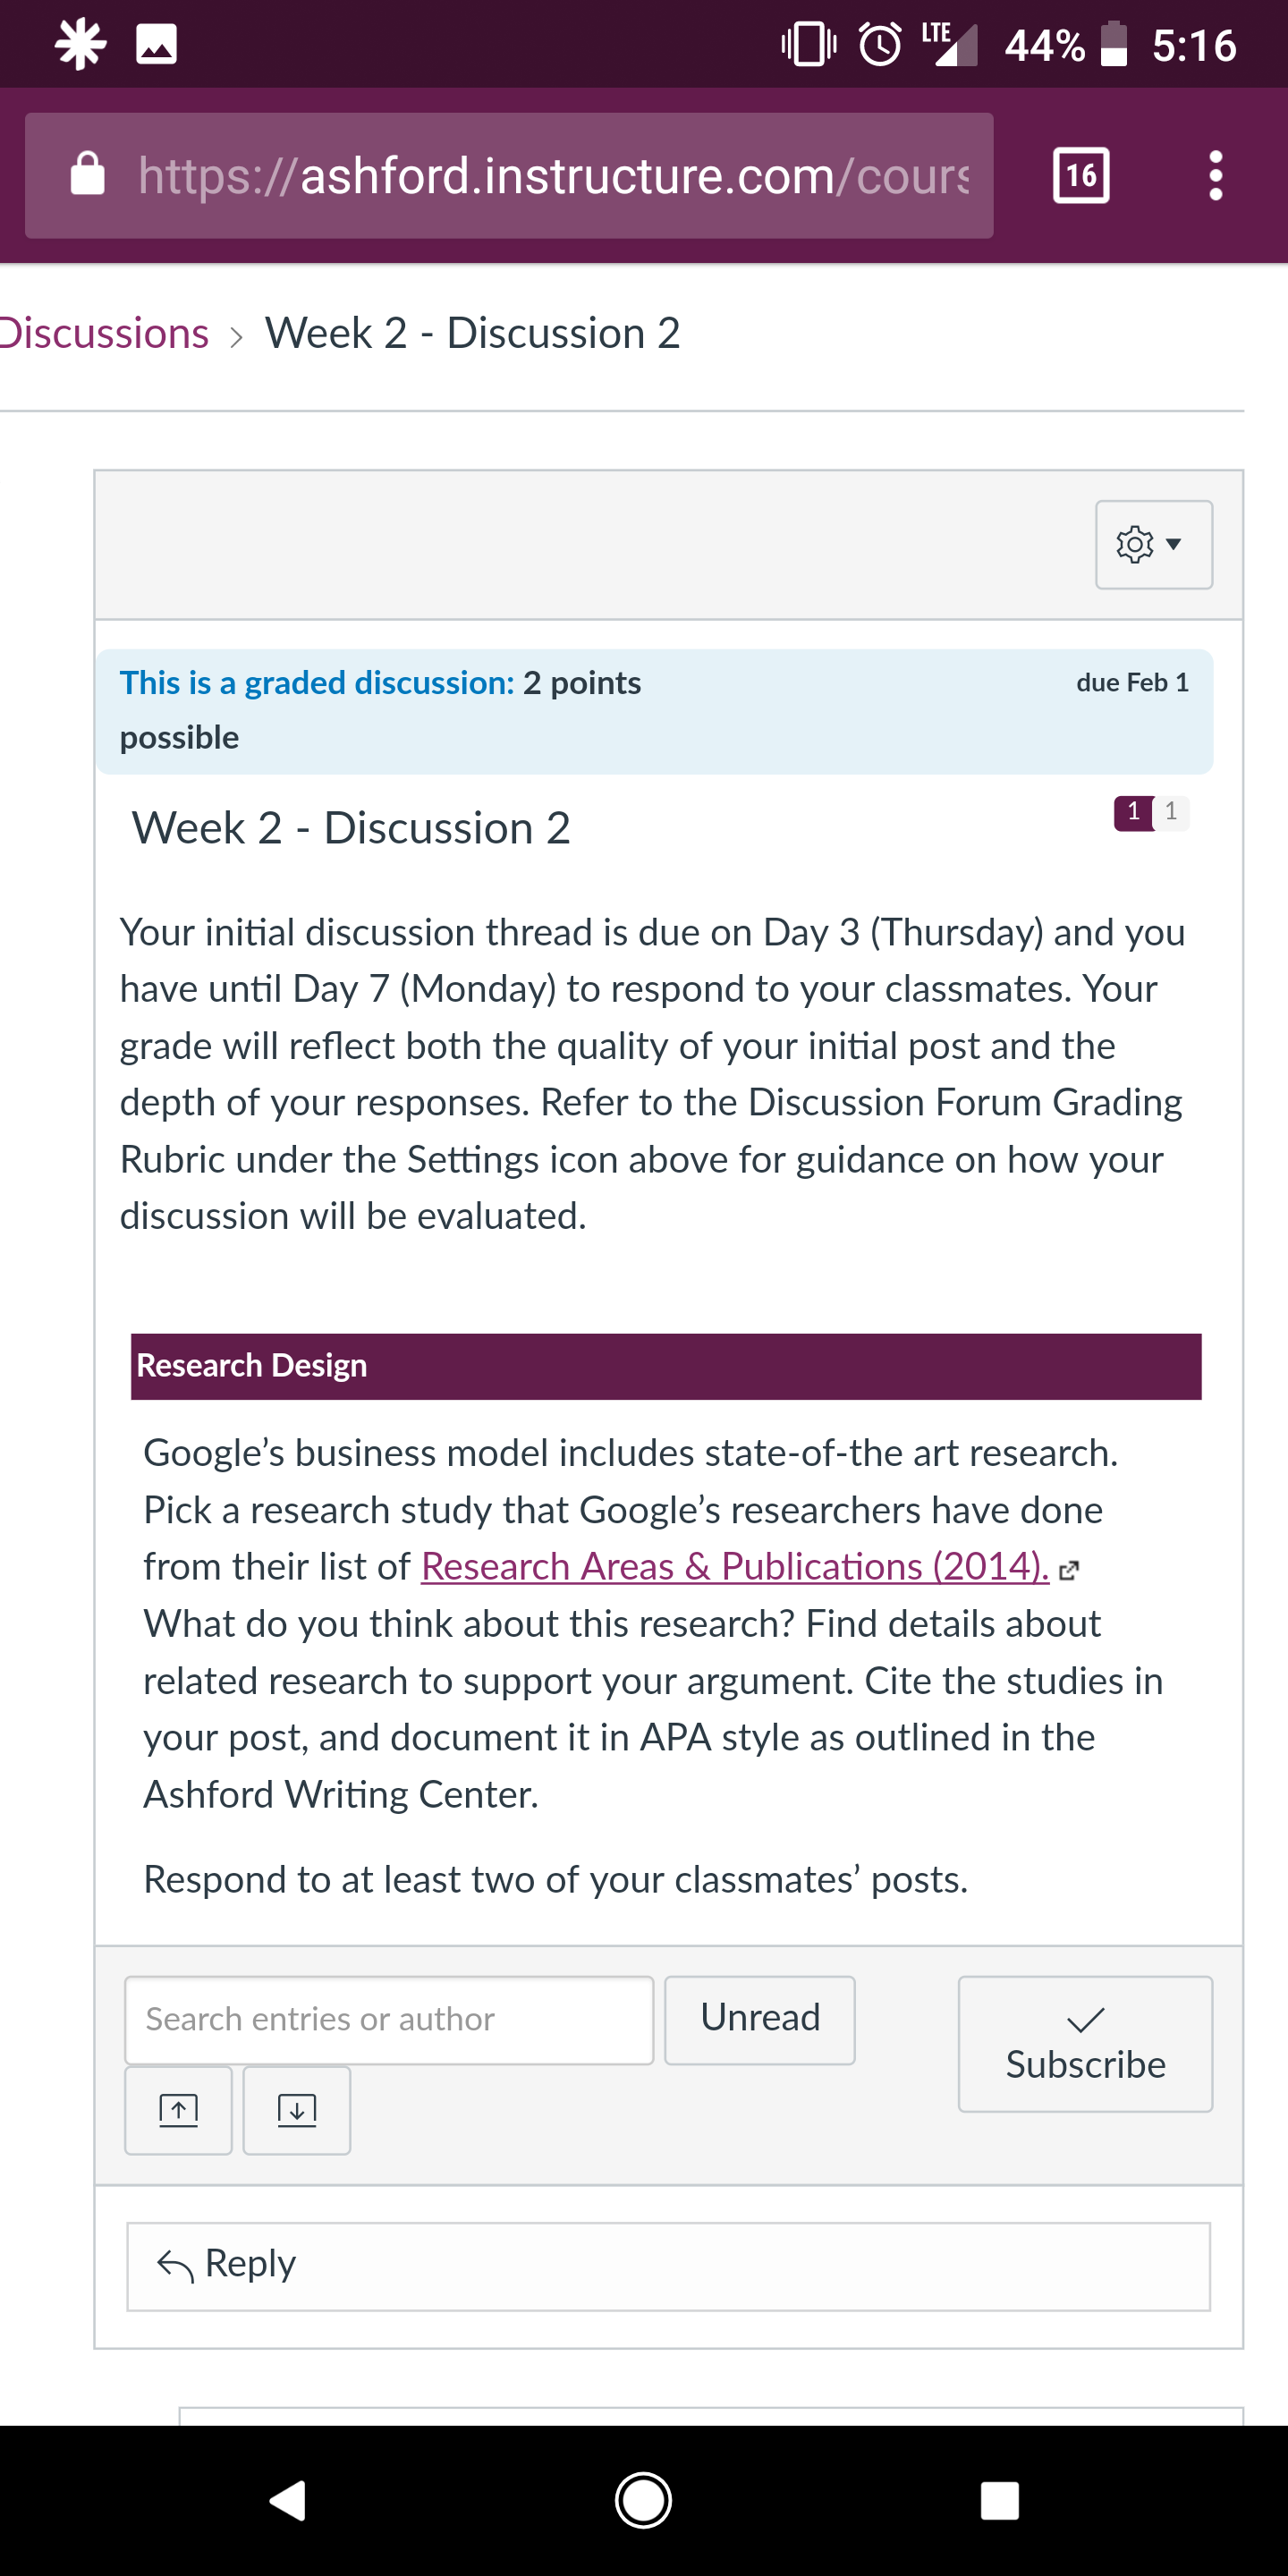Click the Search entries or author field
The height and width of the screenshot is (2576, 1288).
[x=389, y=2019]
